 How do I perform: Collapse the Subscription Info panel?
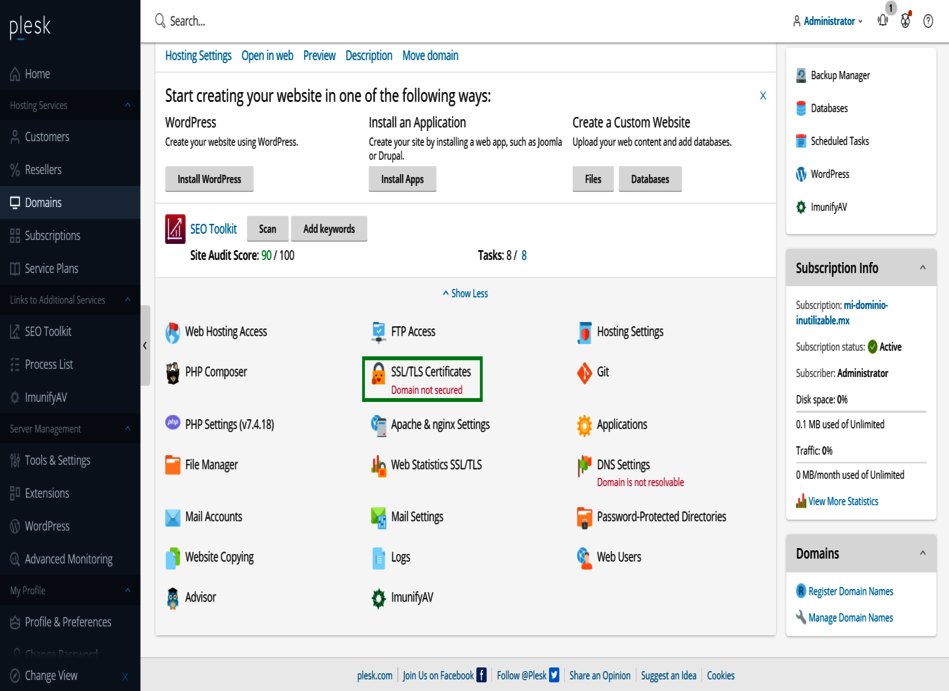pos(922,267)
